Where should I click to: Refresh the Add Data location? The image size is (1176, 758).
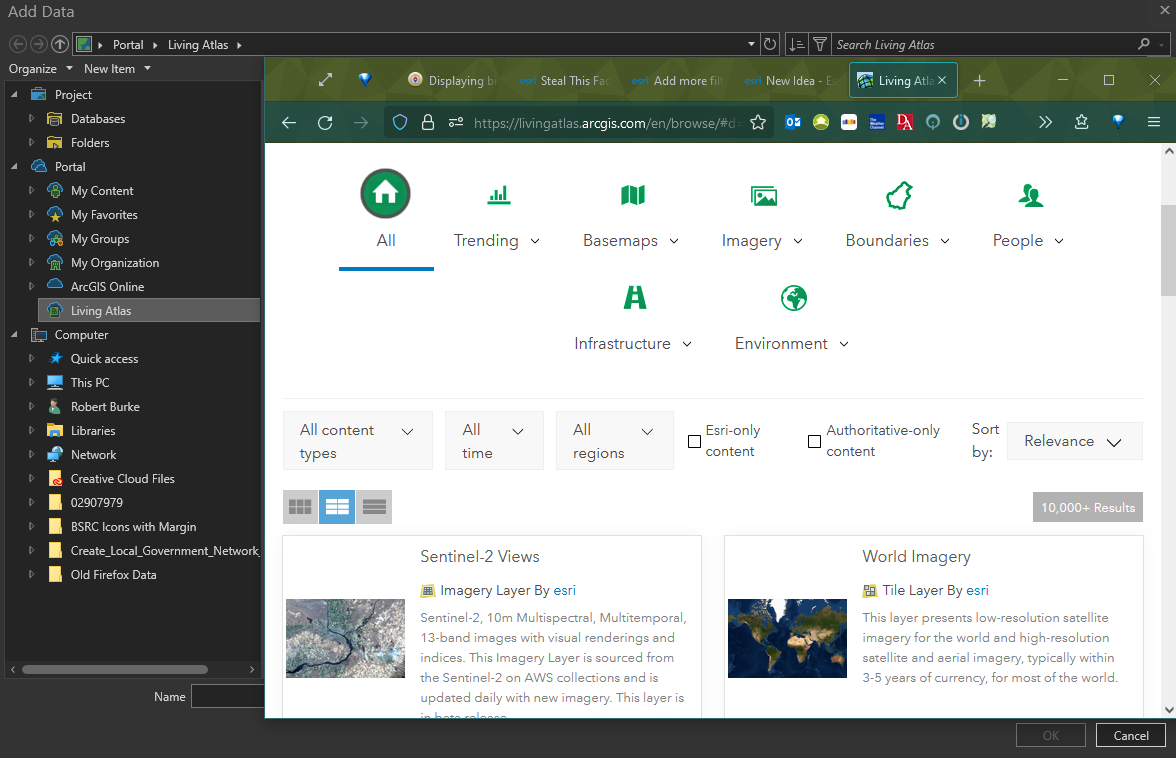770,44
